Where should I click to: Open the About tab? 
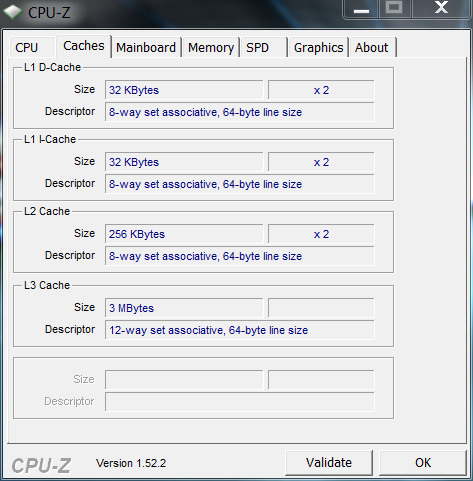[372, 47]
